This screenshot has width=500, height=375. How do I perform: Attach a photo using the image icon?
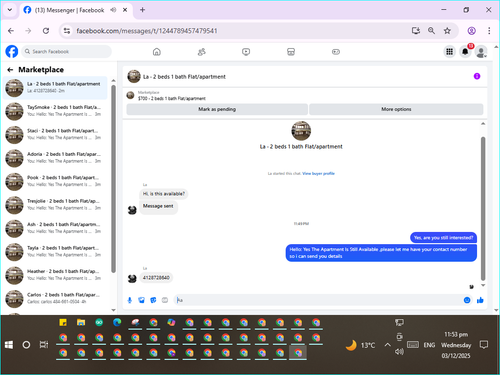tap(141, 300)
